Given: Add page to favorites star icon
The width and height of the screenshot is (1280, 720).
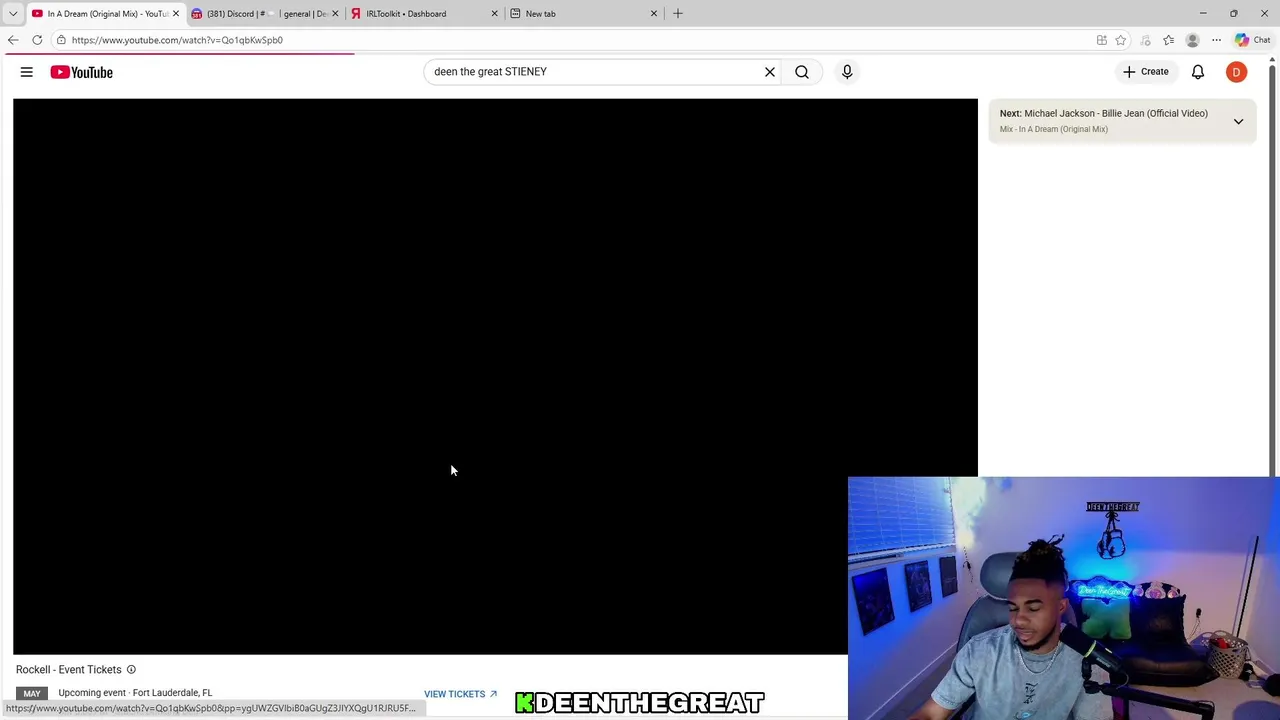Looking at the screenshot, I should tap(1121, 40).
